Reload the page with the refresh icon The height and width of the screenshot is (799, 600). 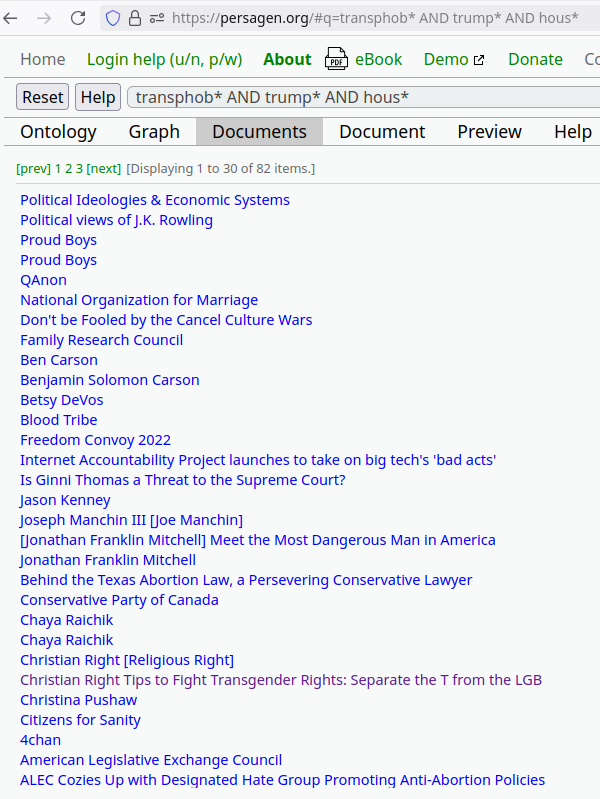point(78,18)
